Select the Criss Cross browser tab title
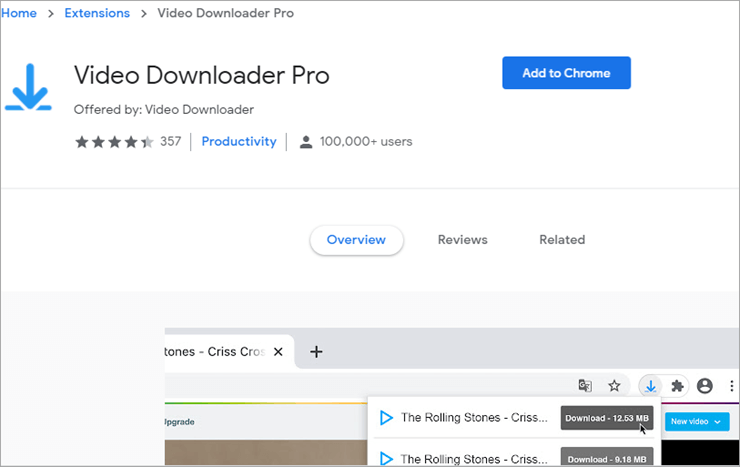 coord(216,351)
